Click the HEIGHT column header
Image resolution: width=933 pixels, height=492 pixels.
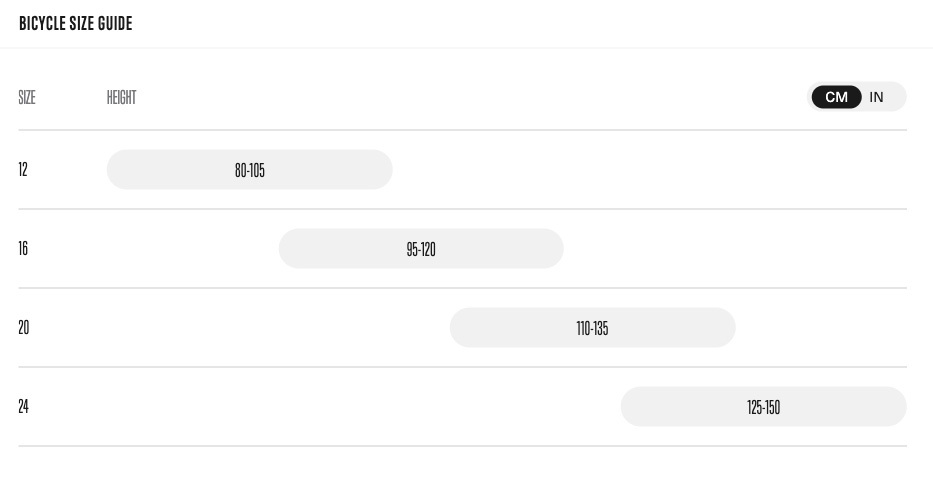coord(121,97)
